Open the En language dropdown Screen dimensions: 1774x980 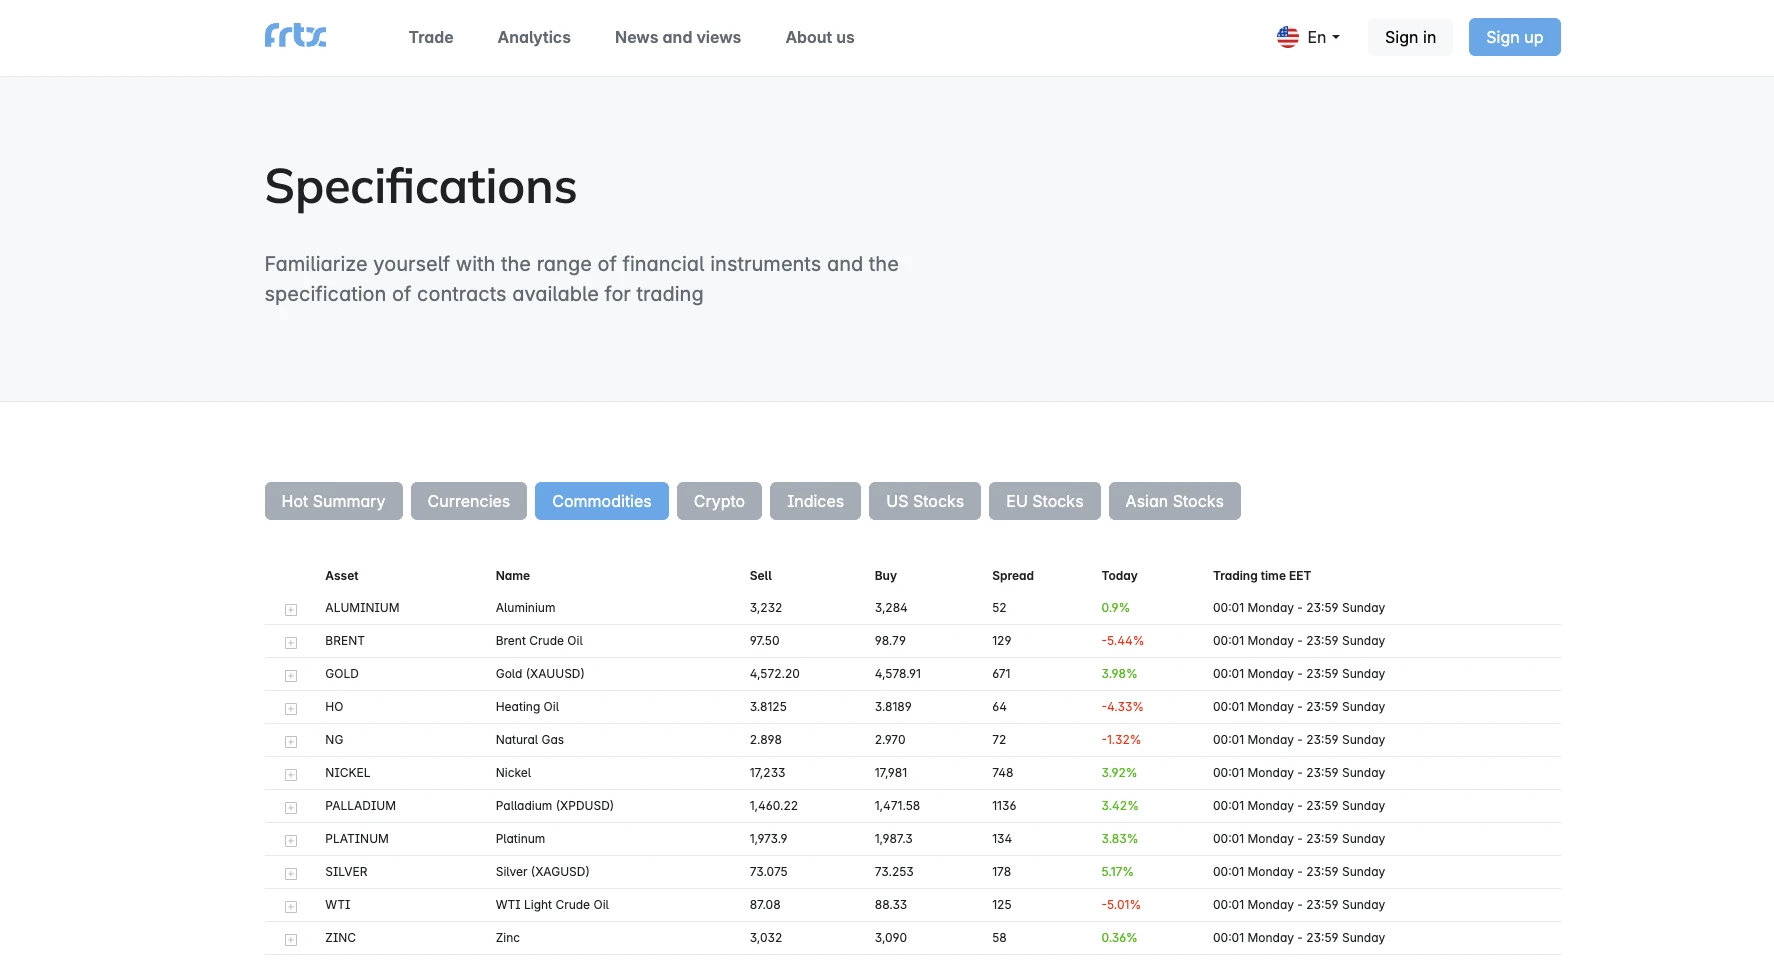(x=1323, y=37)
